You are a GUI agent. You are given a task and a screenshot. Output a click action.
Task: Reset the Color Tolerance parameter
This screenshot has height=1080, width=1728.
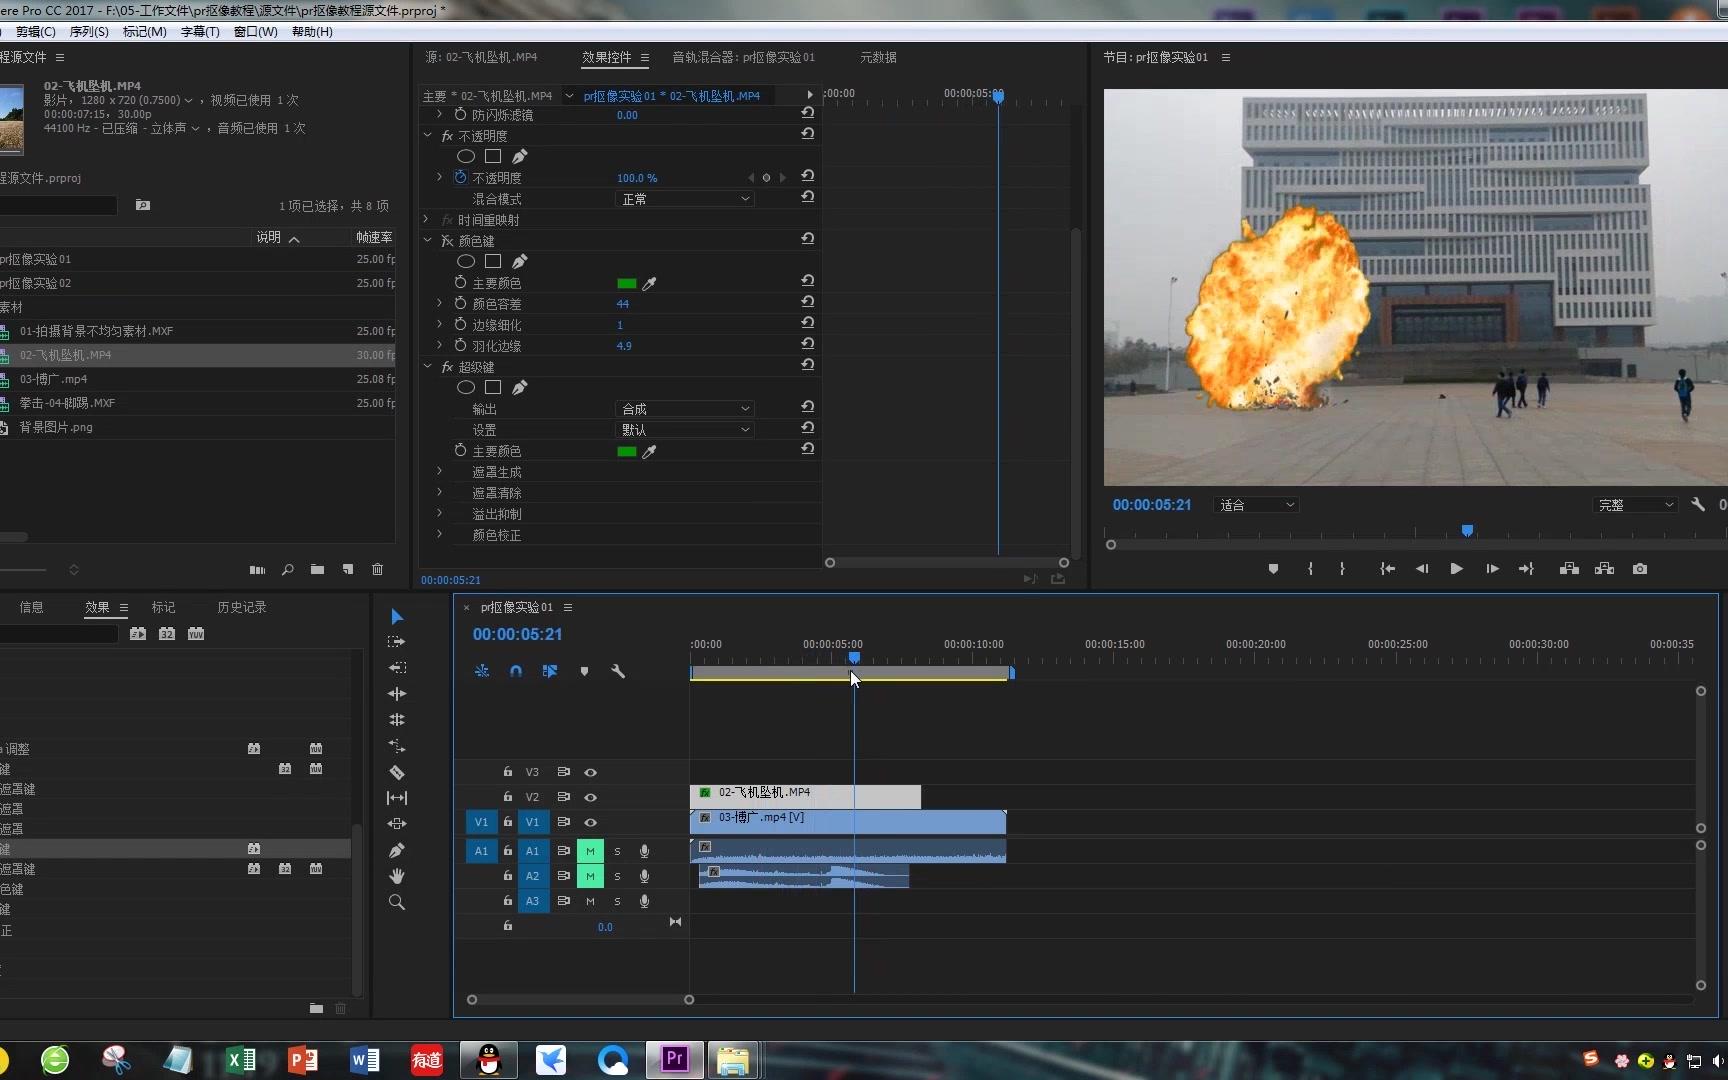pos(807,302)
